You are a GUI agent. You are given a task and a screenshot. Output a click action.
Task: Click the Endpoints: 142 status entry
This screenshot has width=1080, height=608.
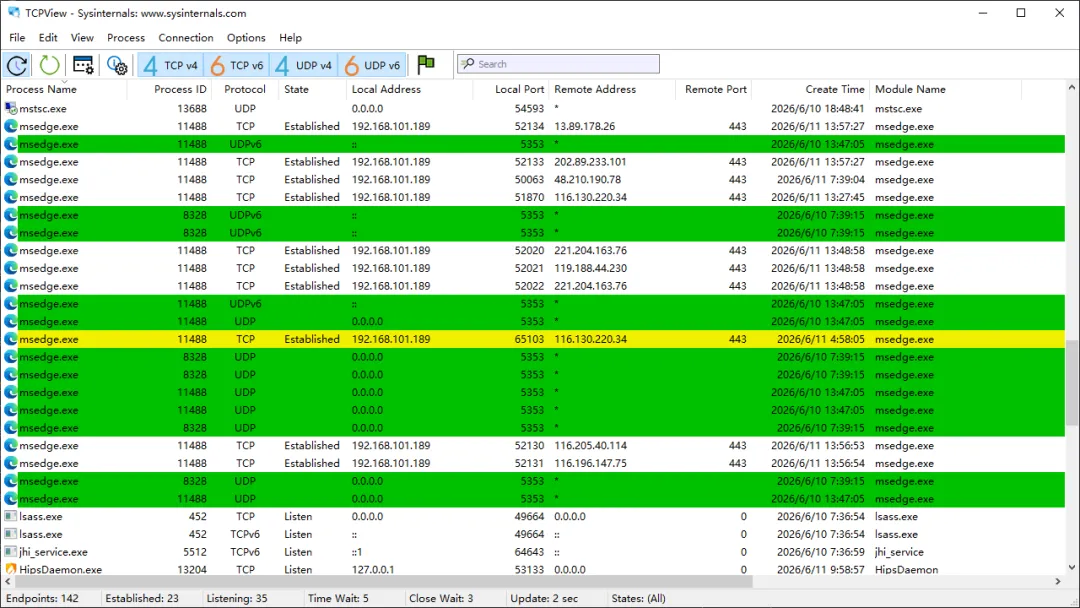click(43, 598)
